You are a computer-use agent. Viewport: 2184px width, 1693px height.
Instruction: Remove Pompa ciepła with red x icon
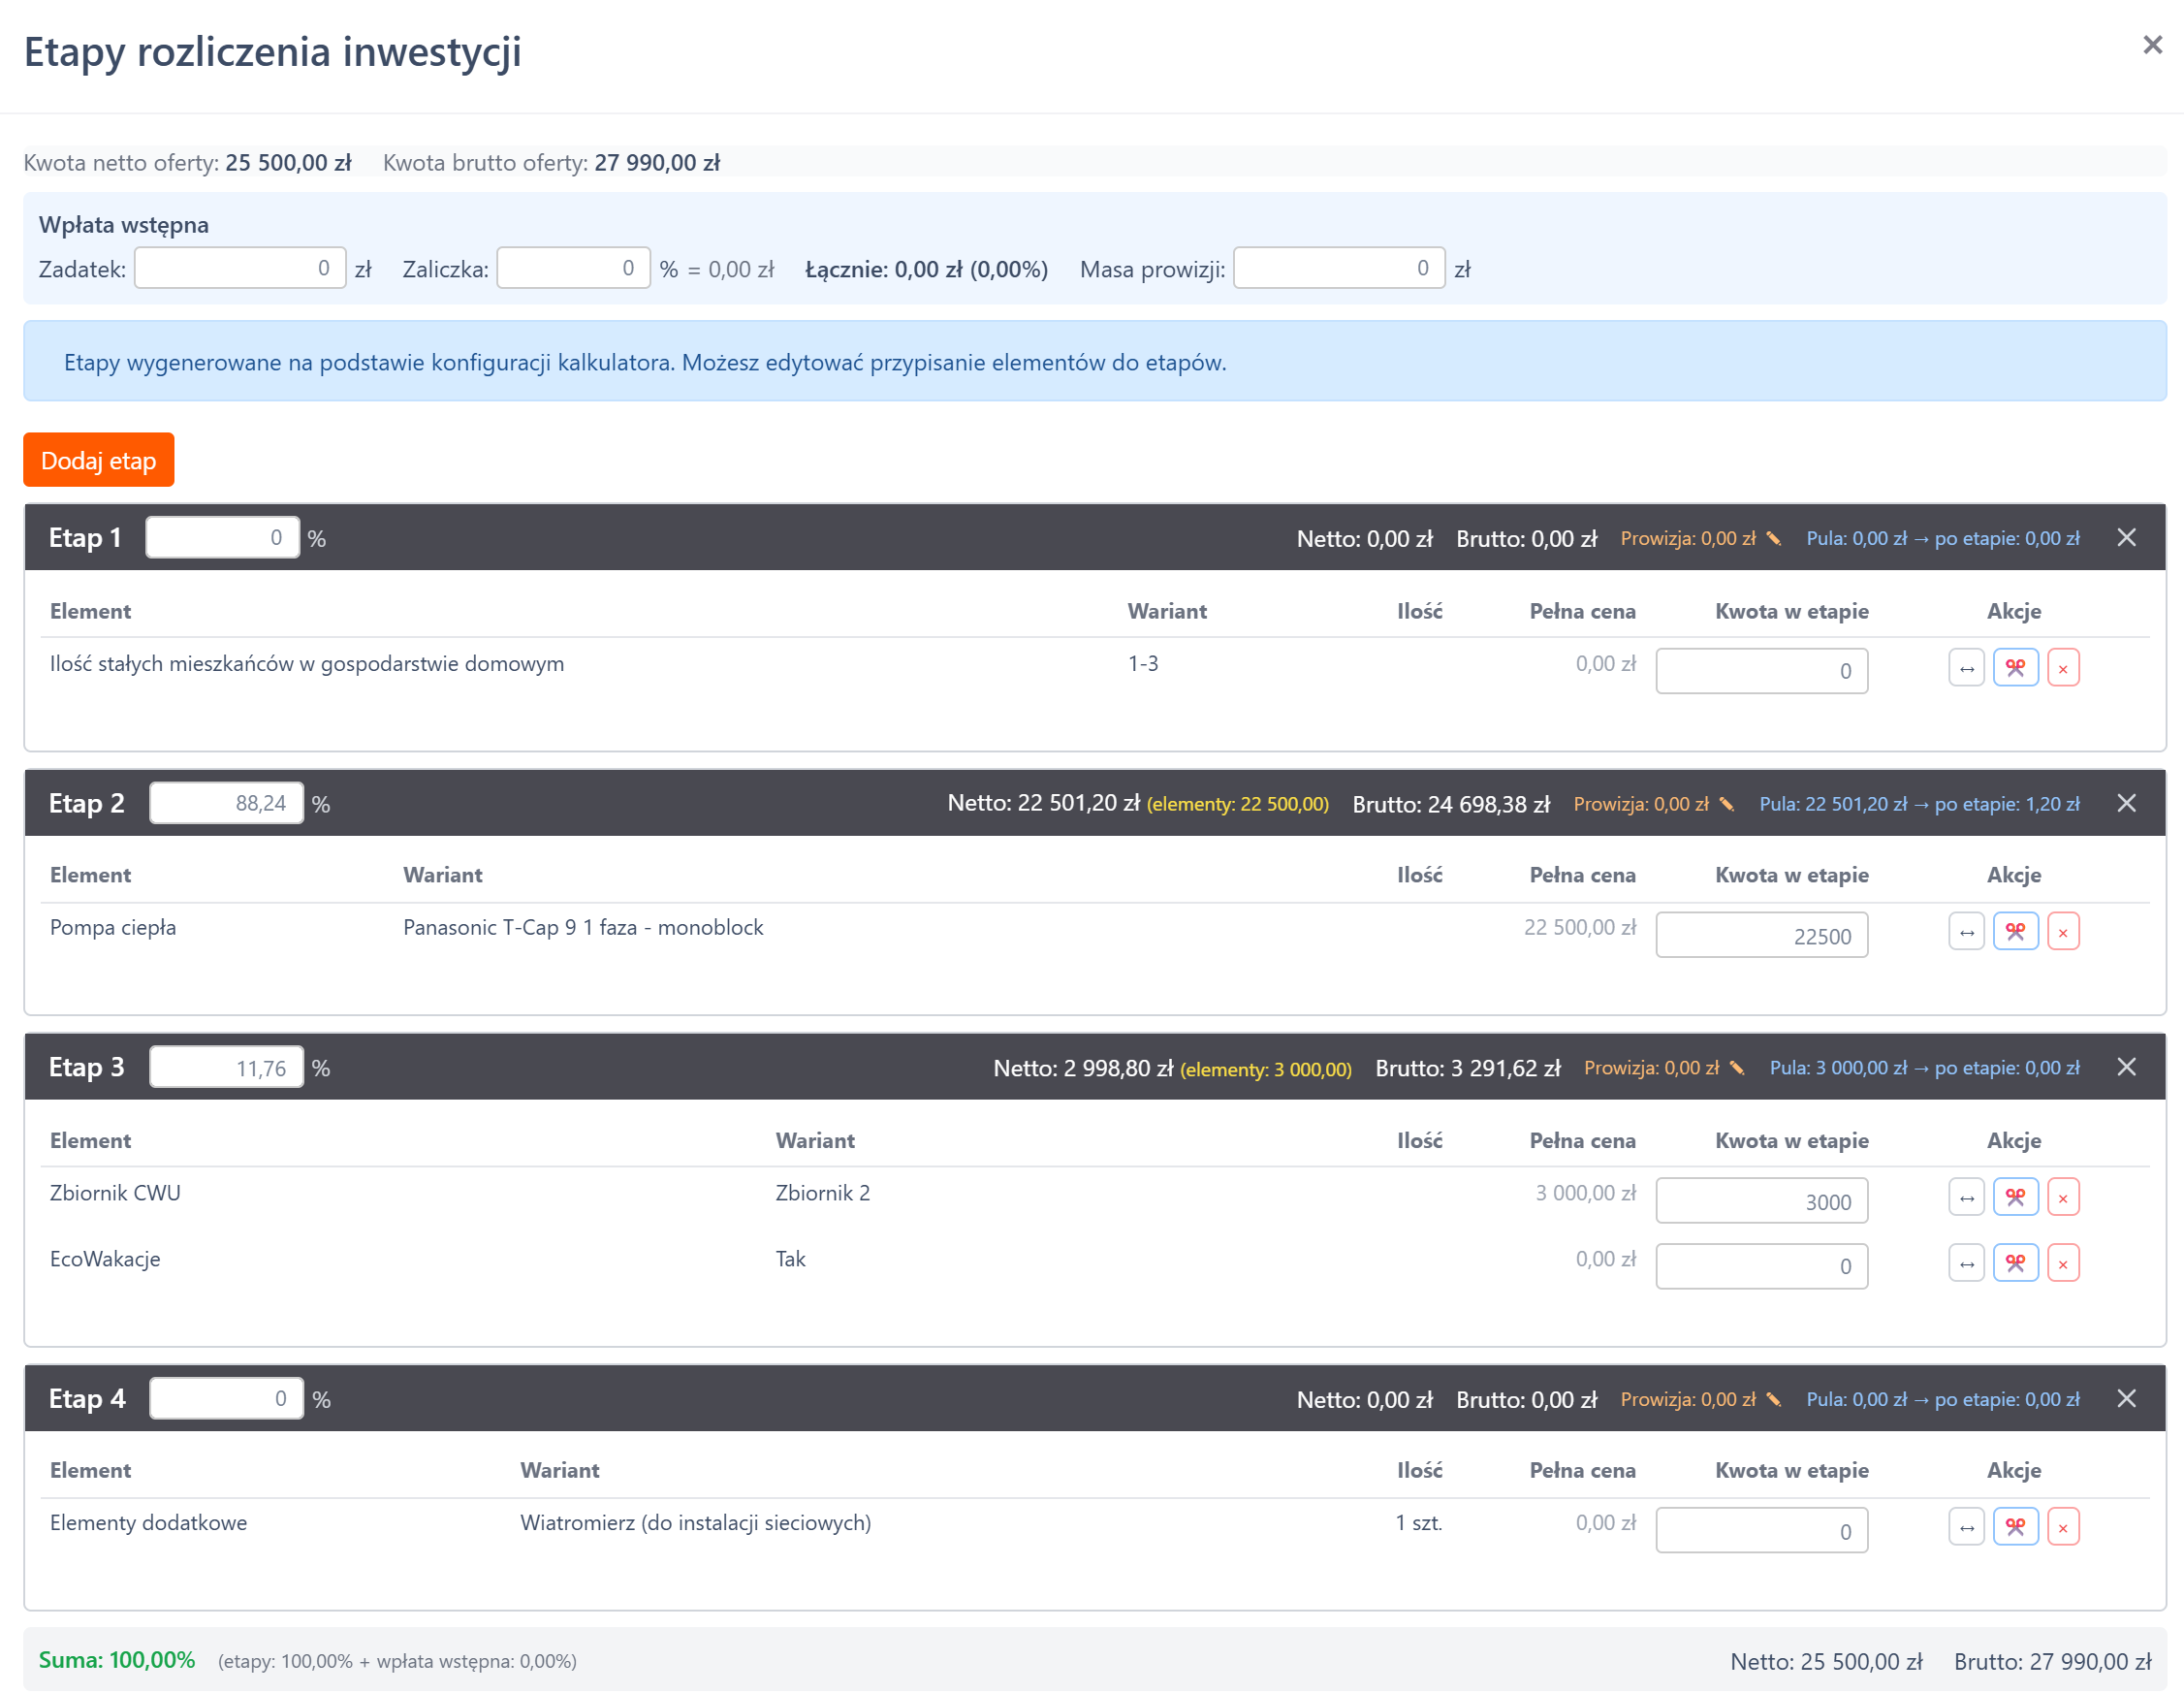[x=2062, y=931]
